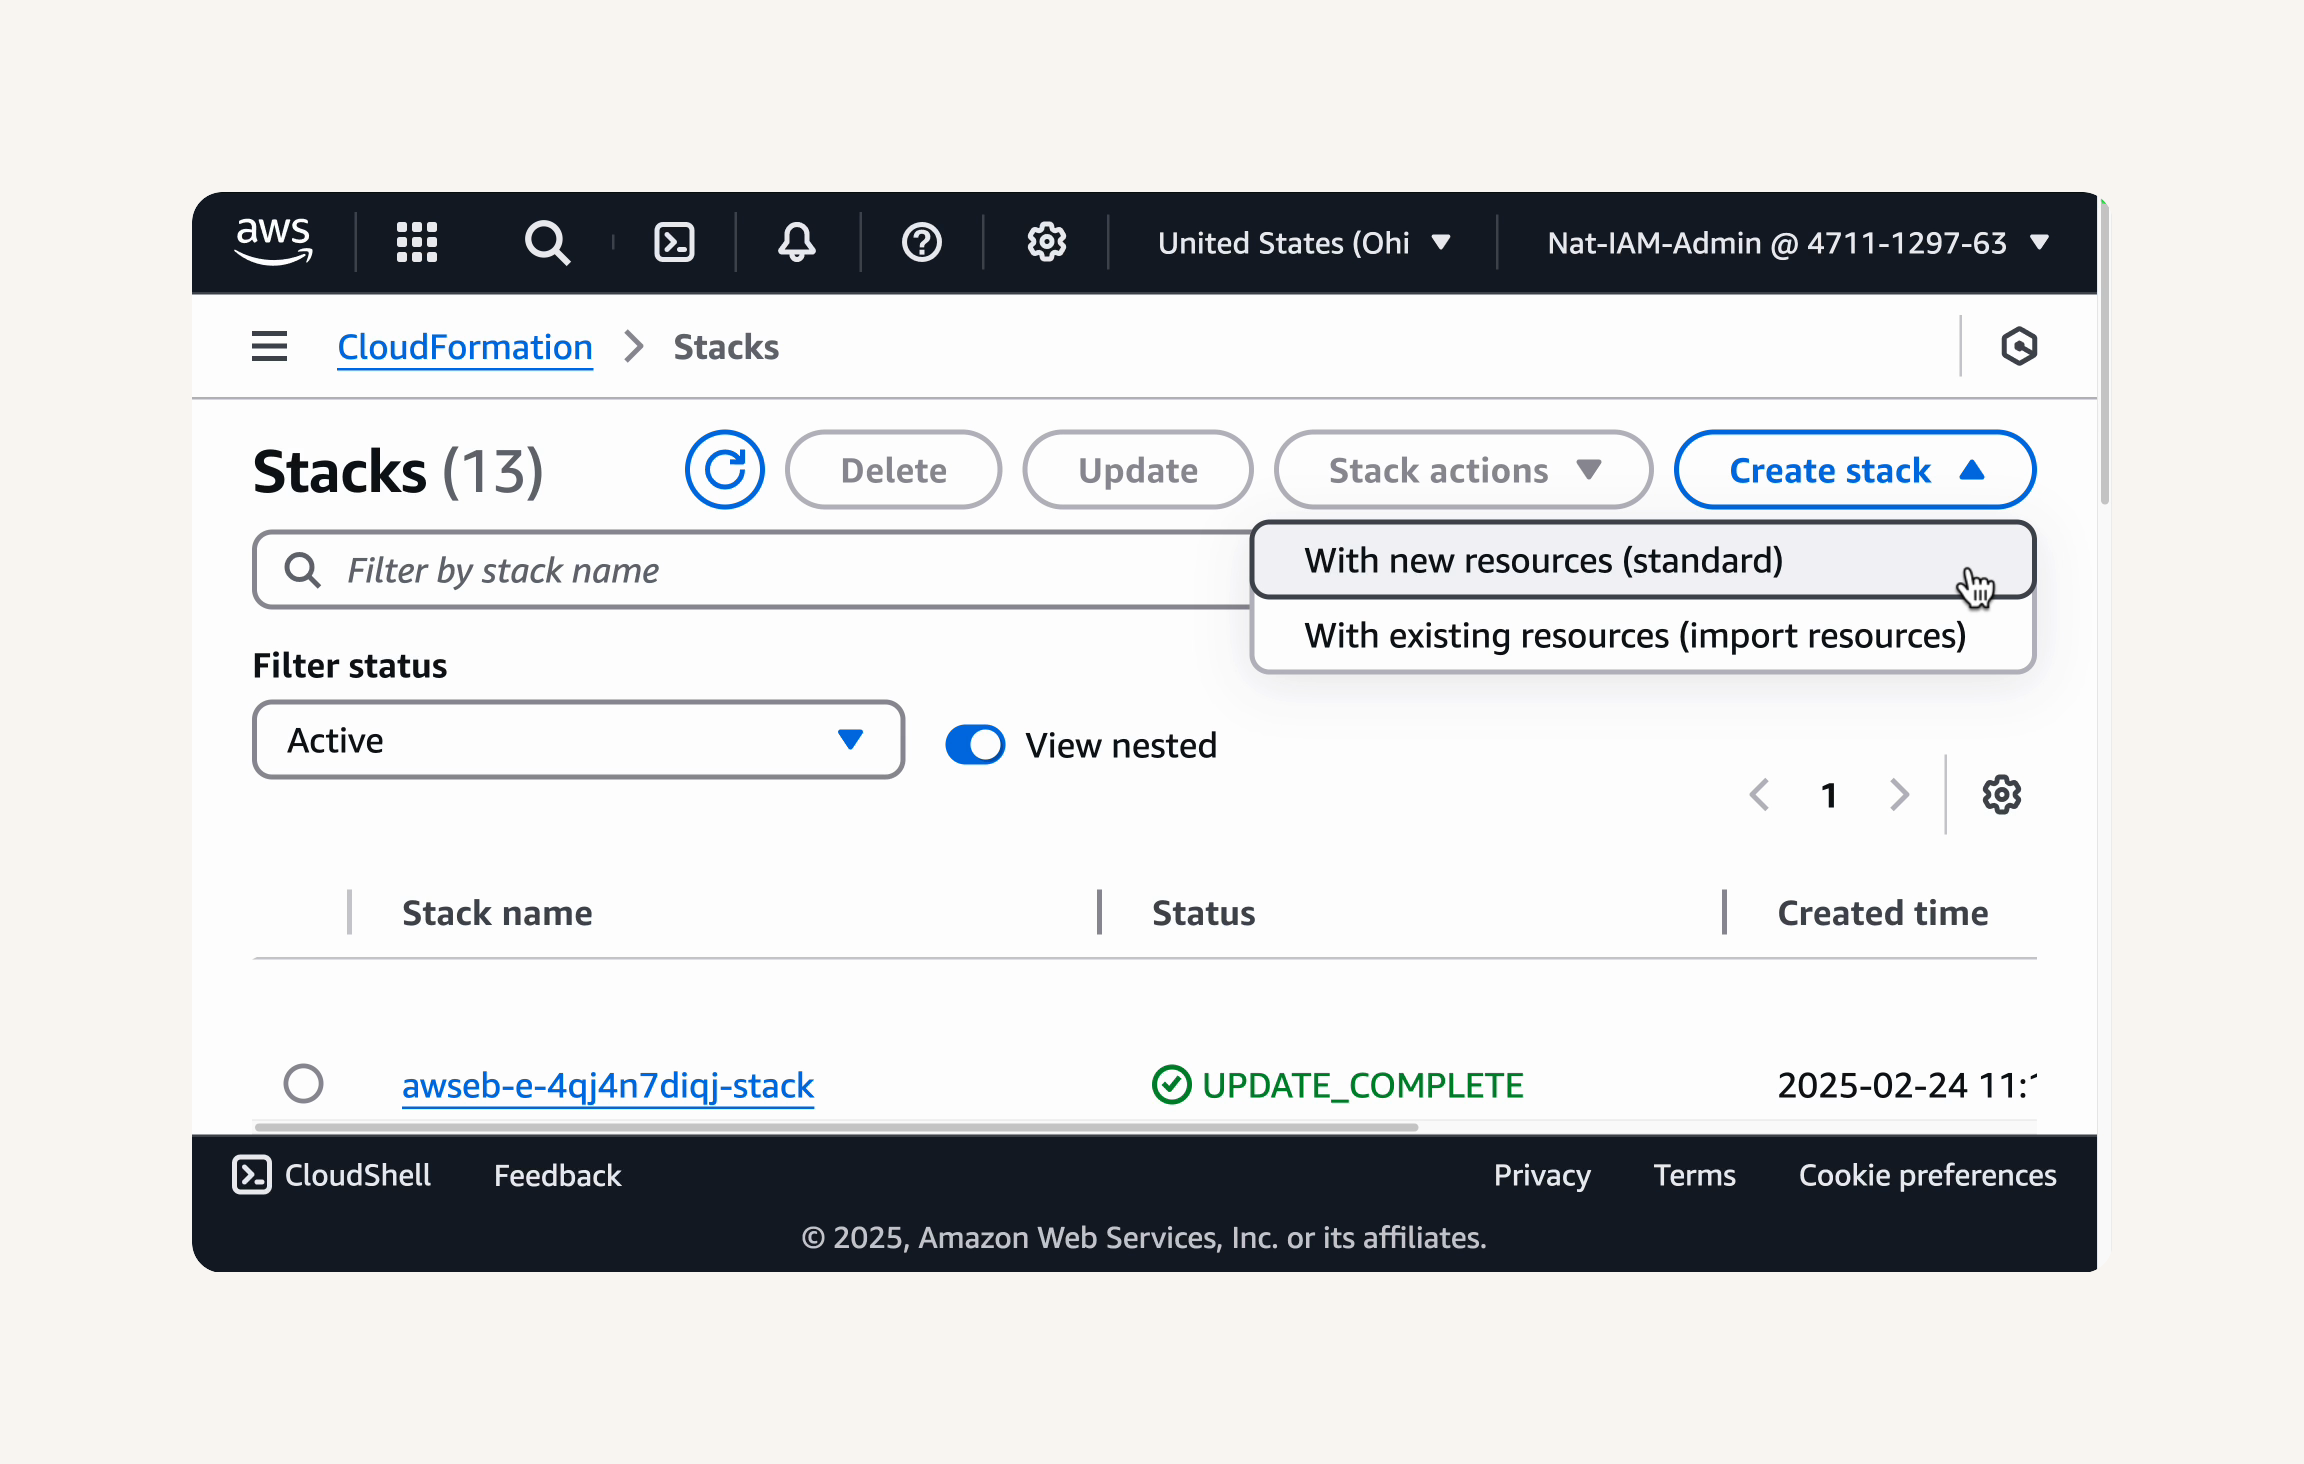Open CloudShell in the footer
Viewport: 2304px width, 1464px height.
331,1175
